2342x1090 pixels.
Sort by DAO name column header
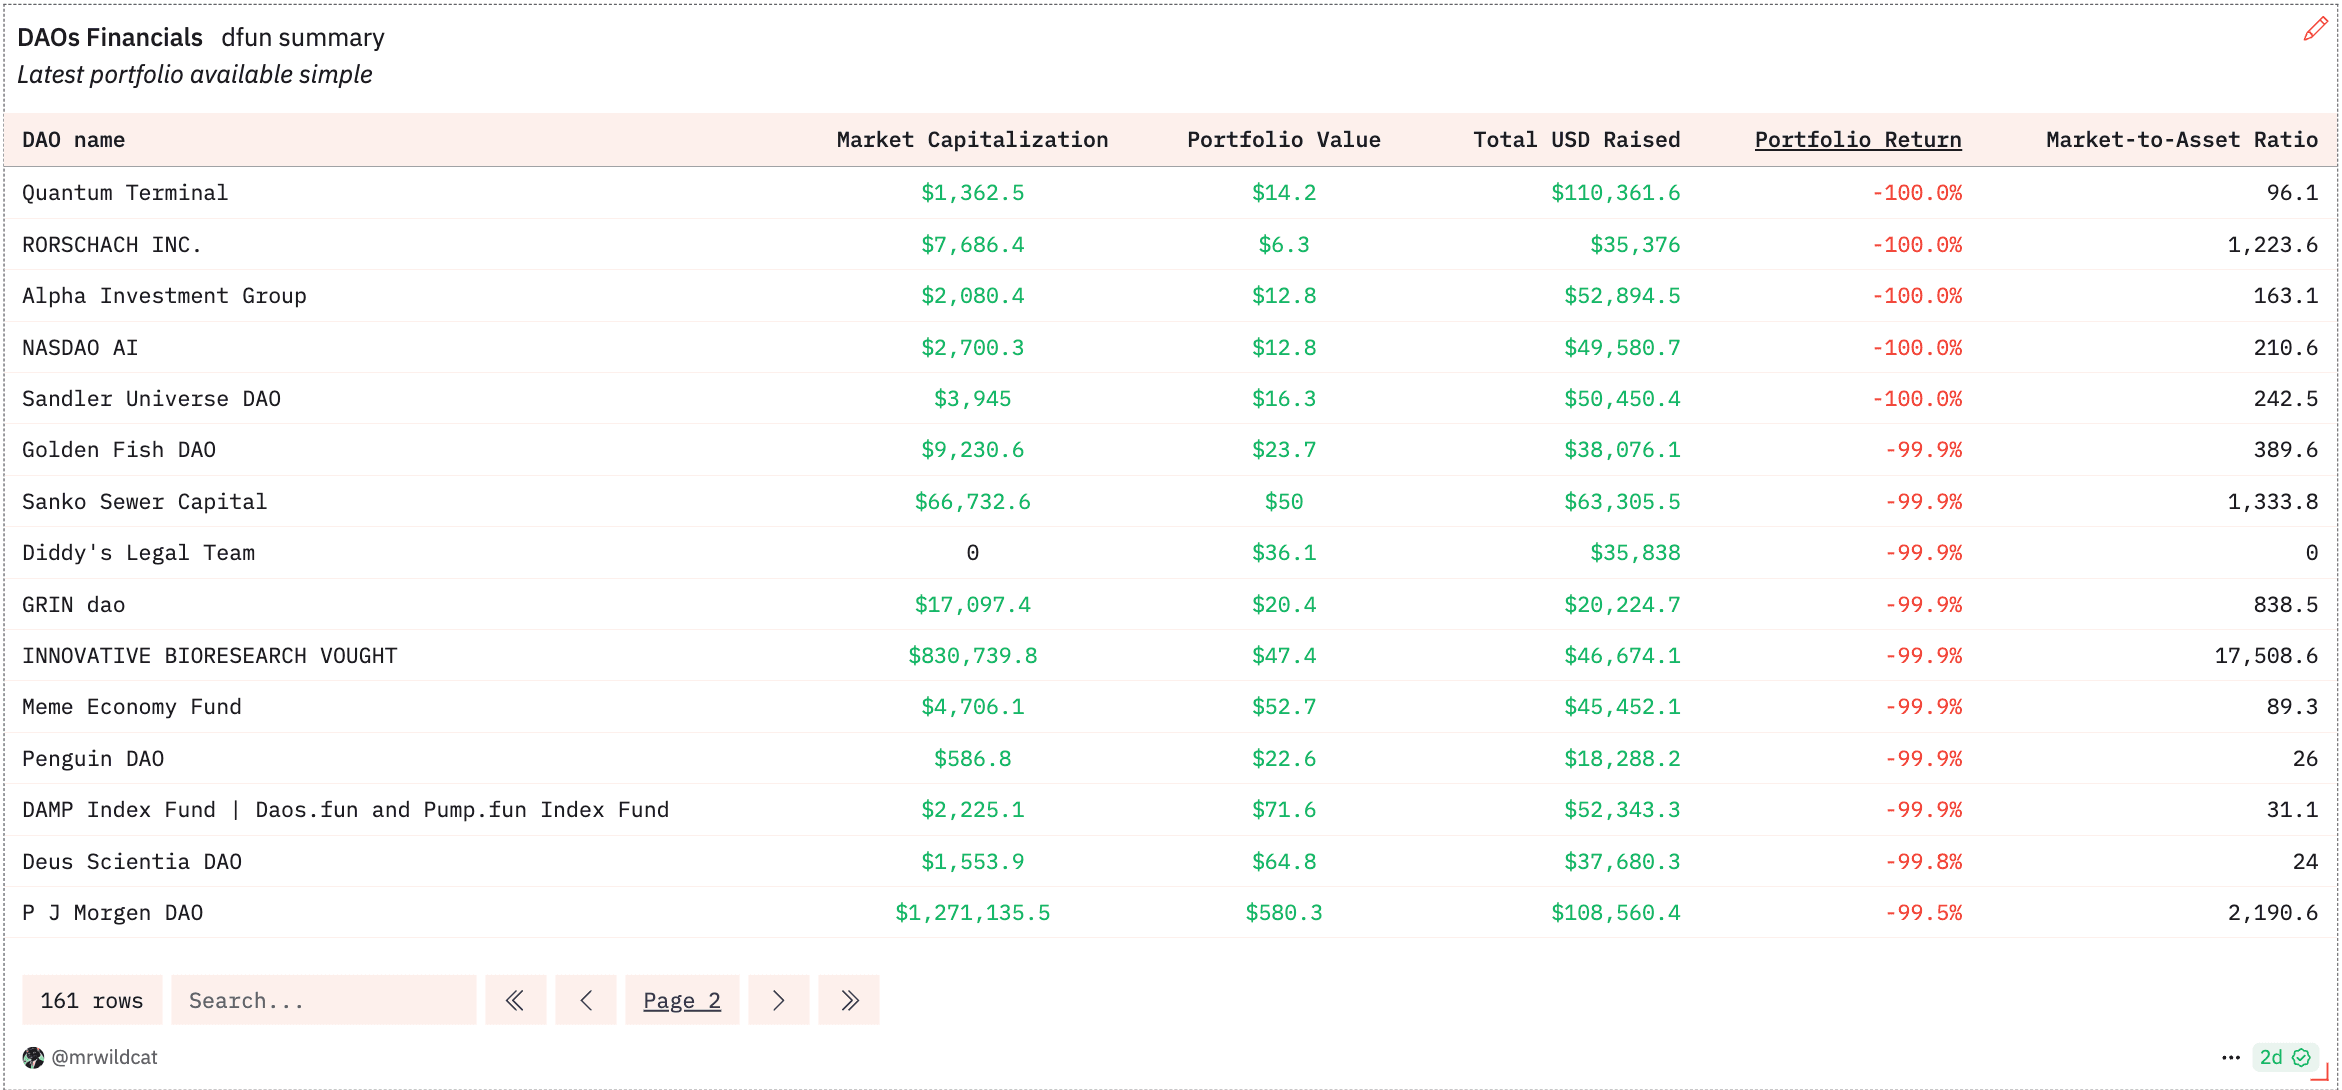(x=73, y=140)
